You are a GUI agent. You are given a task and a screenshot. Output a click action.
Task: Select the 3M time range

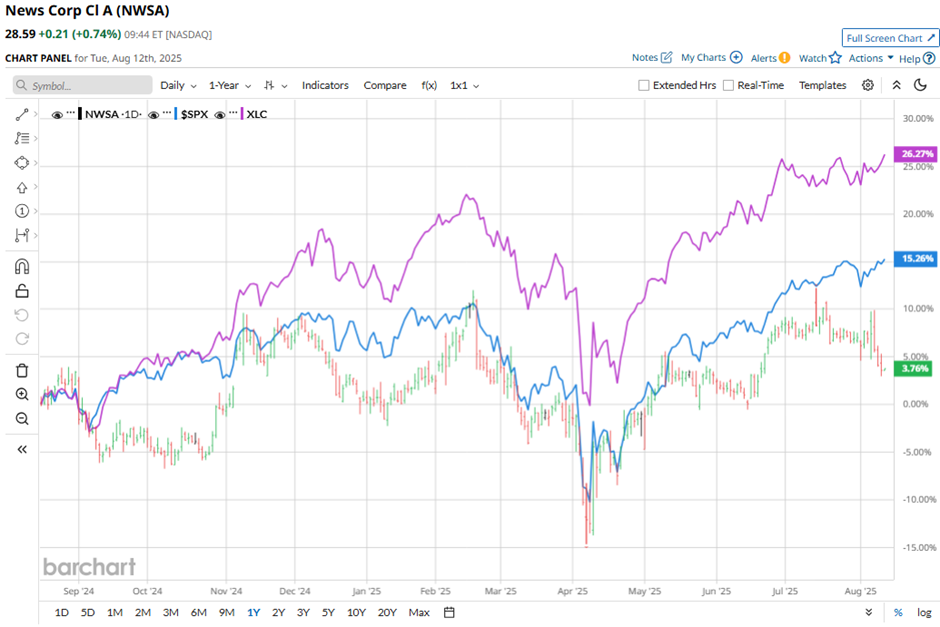(171, 612)
